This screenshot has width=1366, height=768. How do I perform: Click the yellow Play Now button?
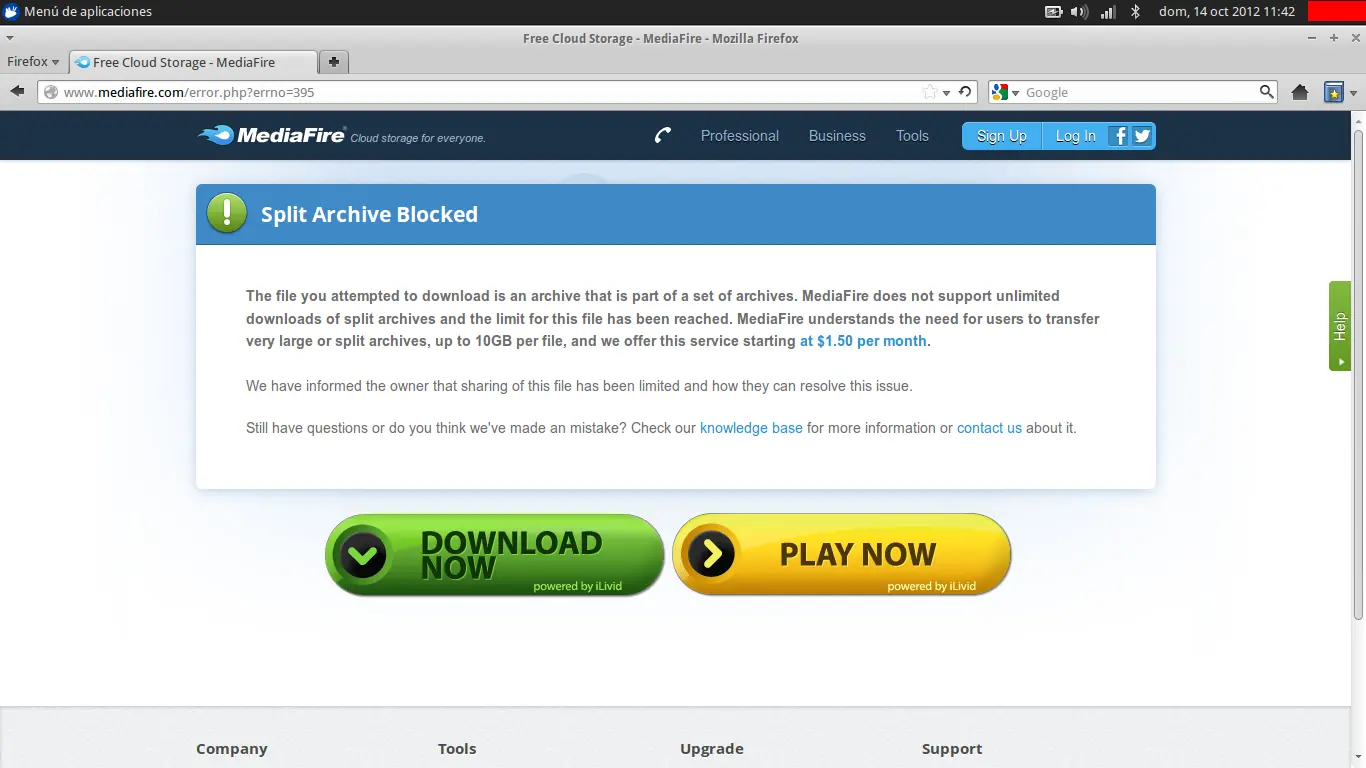(841, 555)
